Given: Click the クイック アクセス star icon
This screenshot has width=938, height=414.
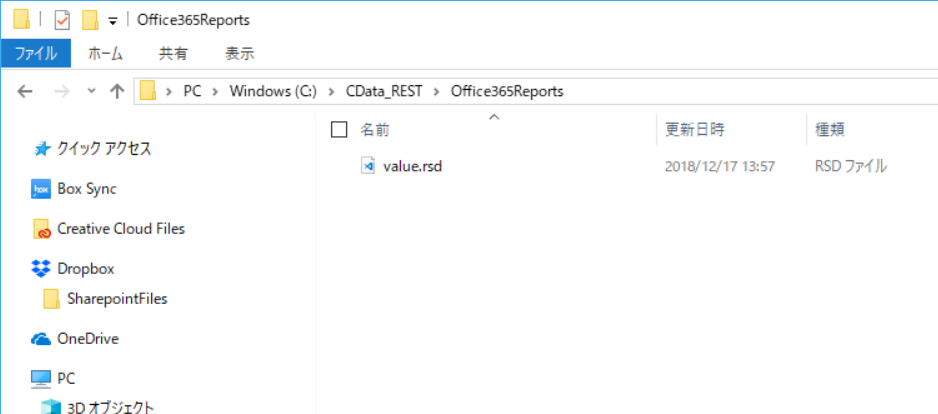Looking at the screenshot, I should click(41, 149).
